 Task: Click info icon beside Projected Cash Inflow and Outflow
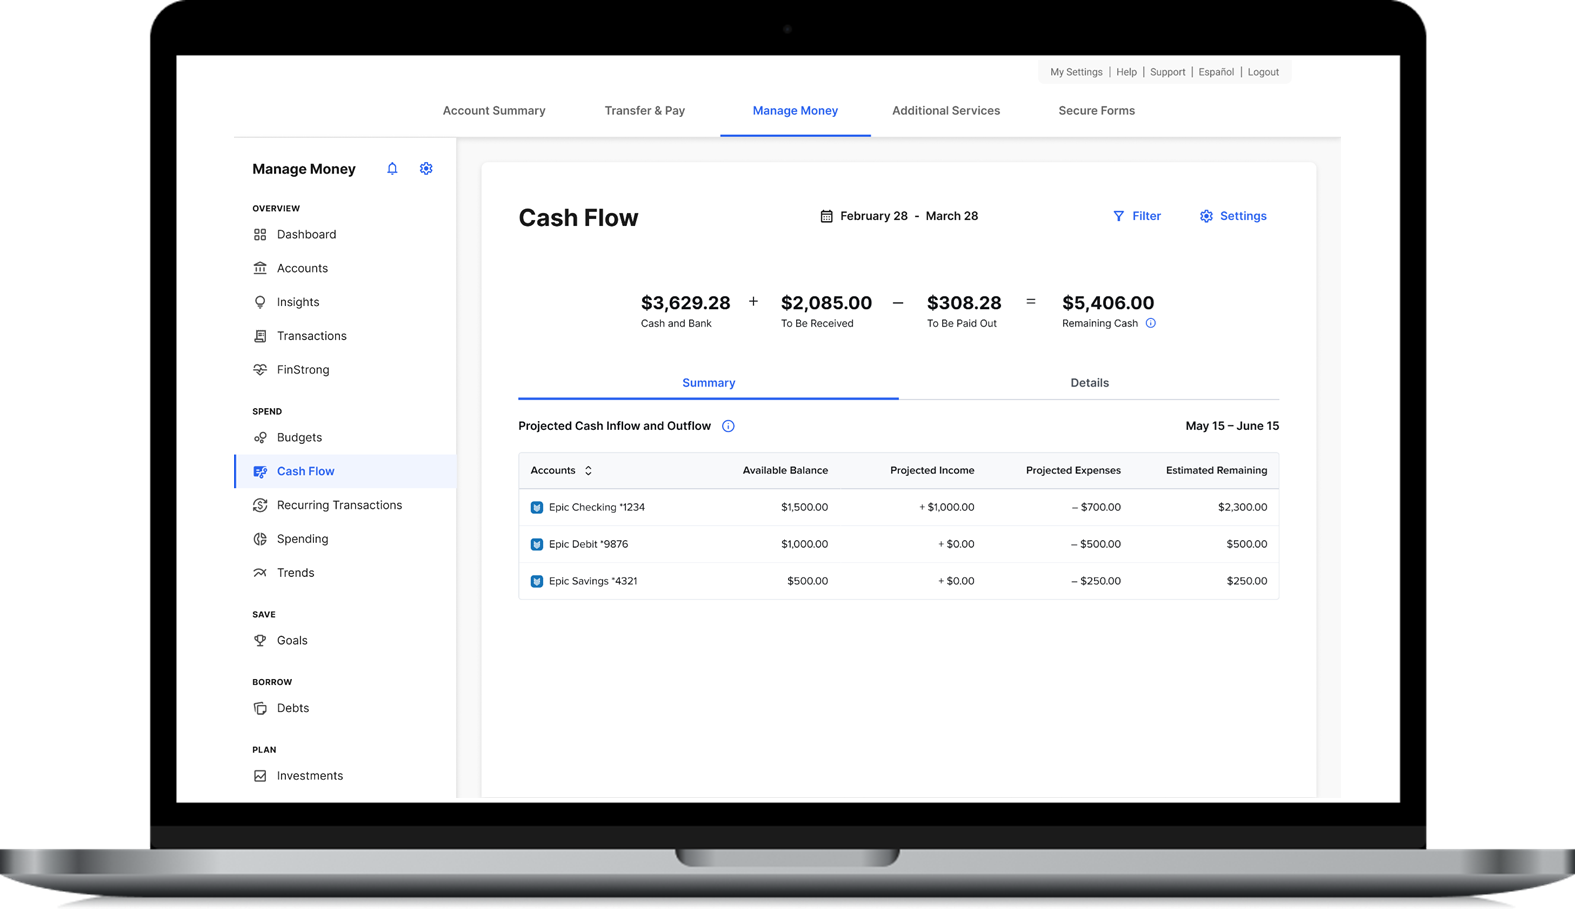pyautogui.click(x=728, y=426)
